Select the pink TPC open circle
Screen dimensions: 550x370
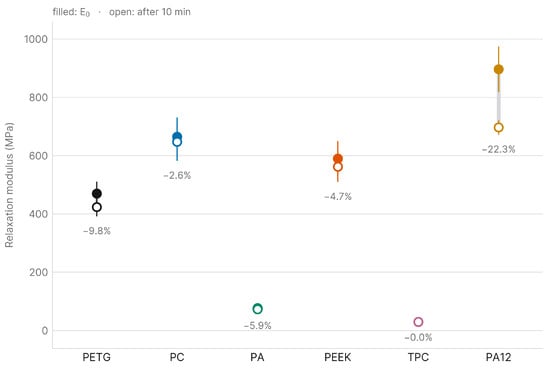tap(418, 322)
